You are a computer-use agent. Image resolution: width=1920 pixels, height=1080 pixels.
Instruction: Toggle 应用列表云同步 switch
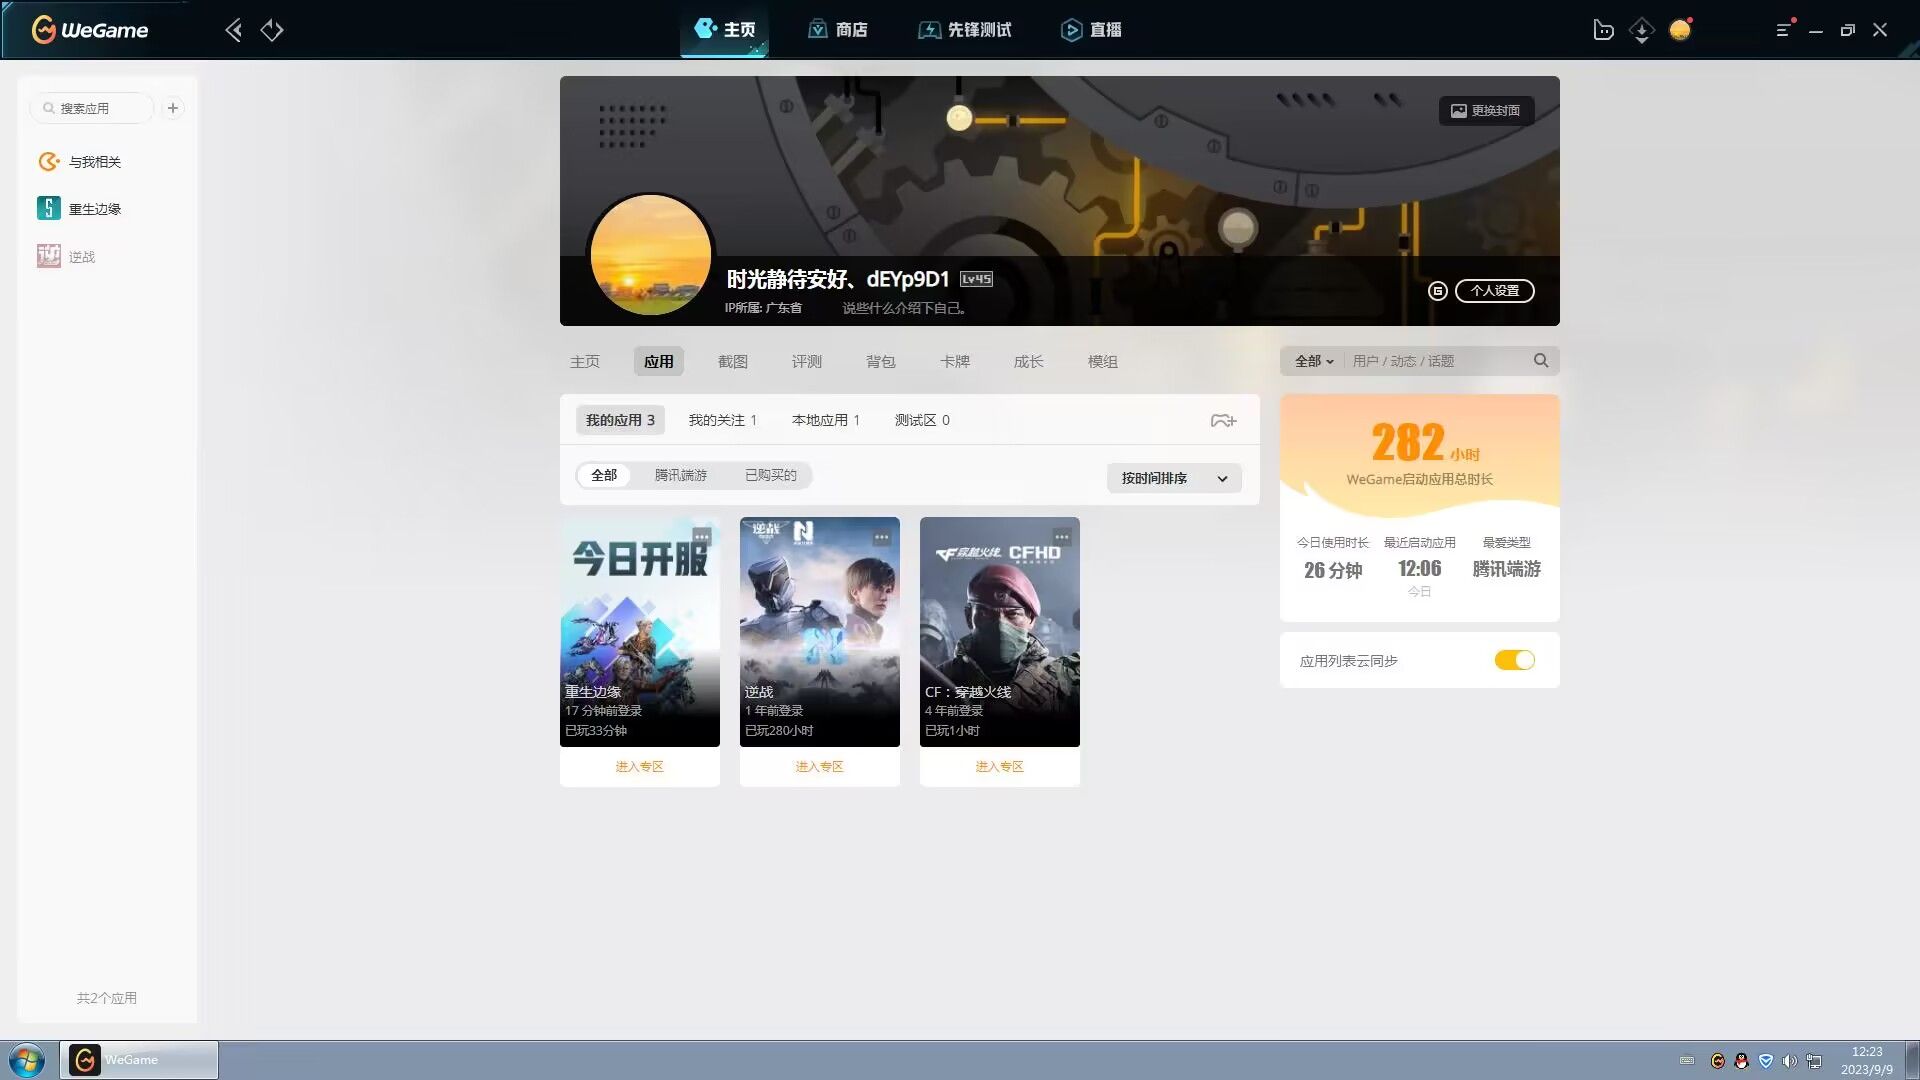(1514, 660)
